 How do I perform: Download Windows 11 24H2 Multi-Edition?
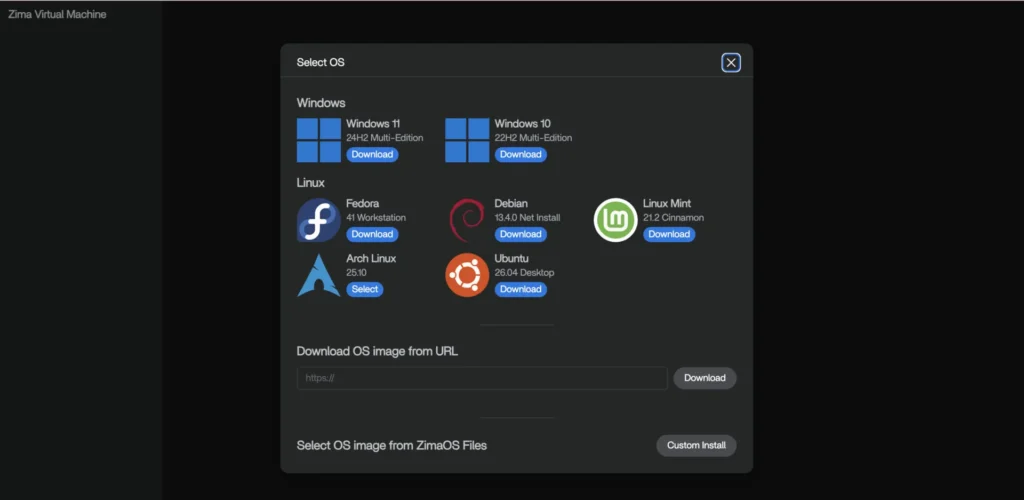pyautogui.click(x=372, y=155)
